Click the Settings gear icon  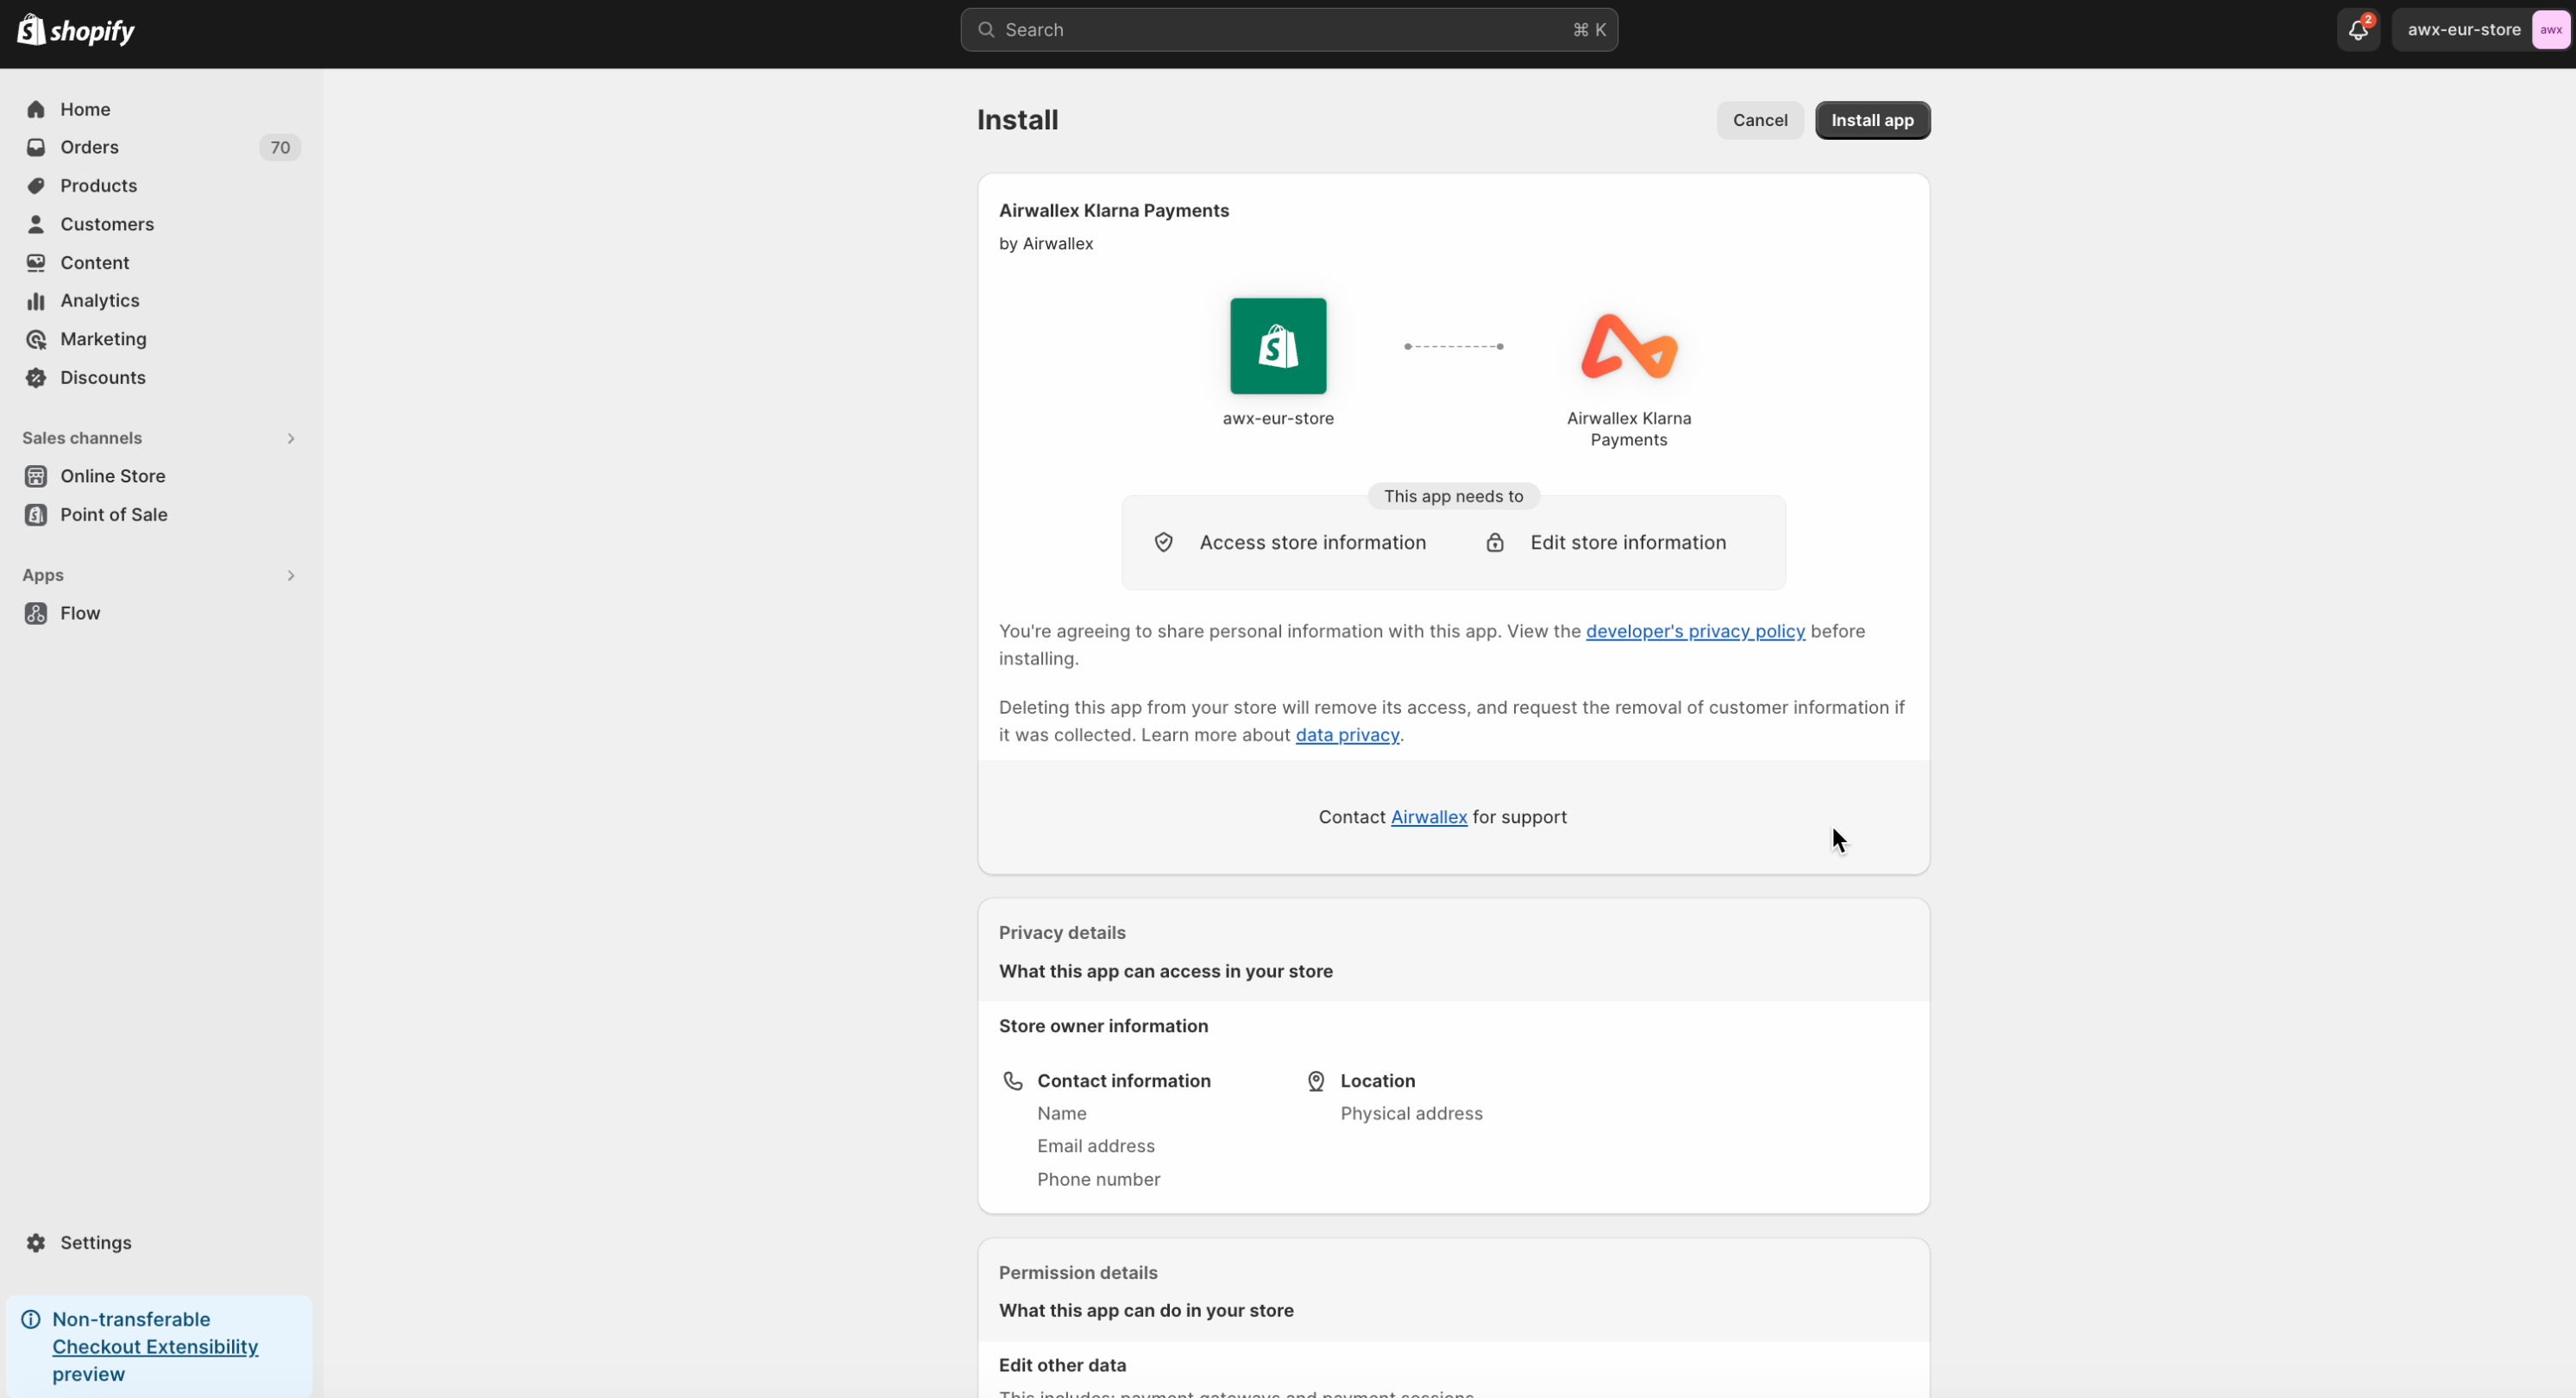36,1242
